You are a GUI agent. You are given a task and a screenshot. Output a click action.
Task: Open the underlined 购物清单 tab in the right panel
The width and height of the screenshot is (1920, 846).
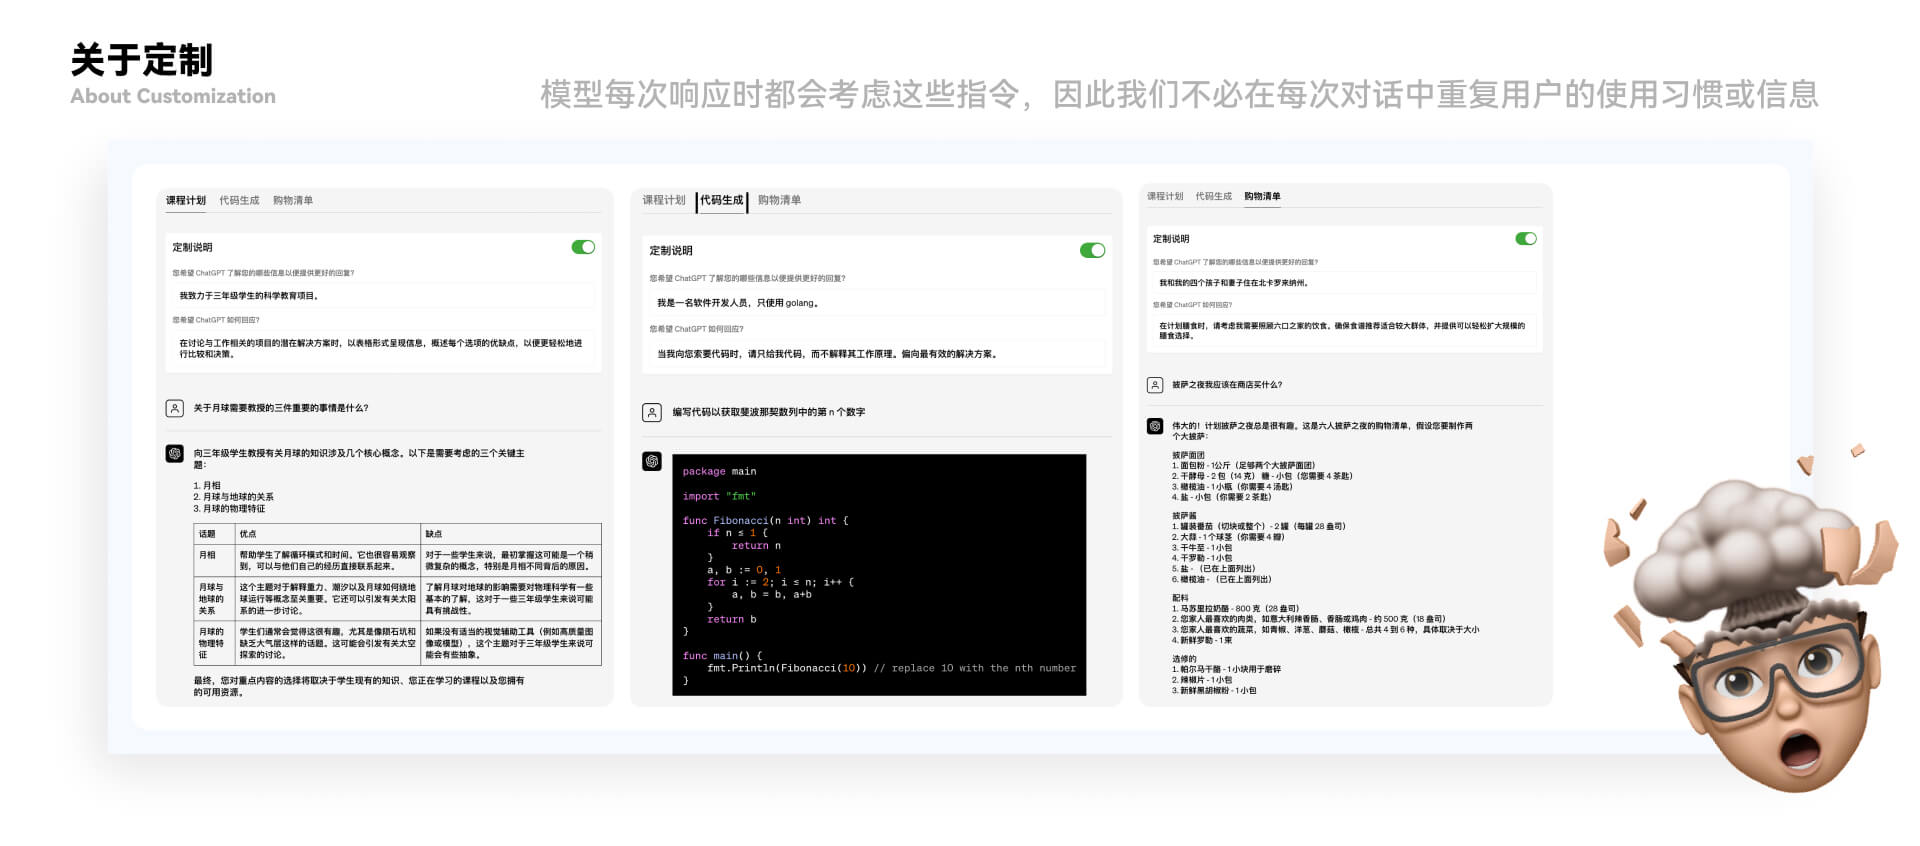(x=1262, y=196)
